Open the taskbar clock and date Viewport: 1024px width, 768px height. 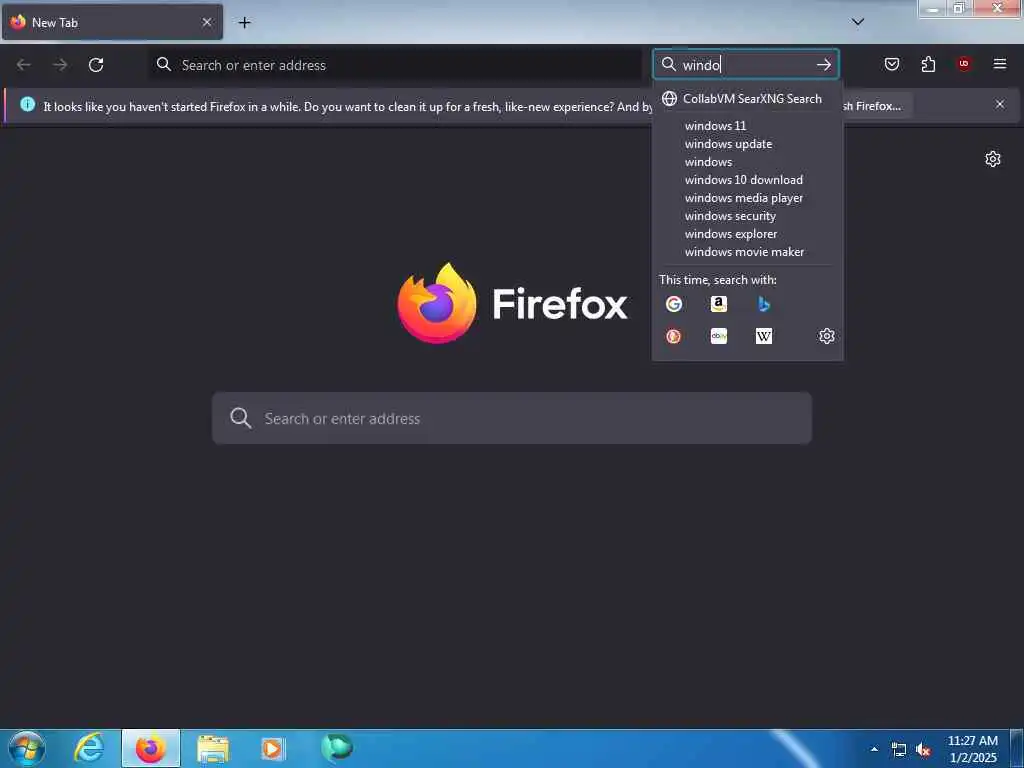[973, 749]
